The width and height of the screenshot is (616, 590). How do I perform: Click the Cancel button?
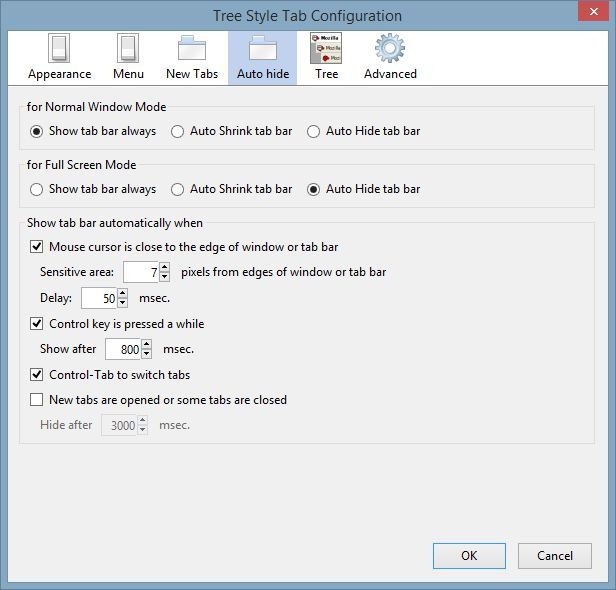point(555,556)
